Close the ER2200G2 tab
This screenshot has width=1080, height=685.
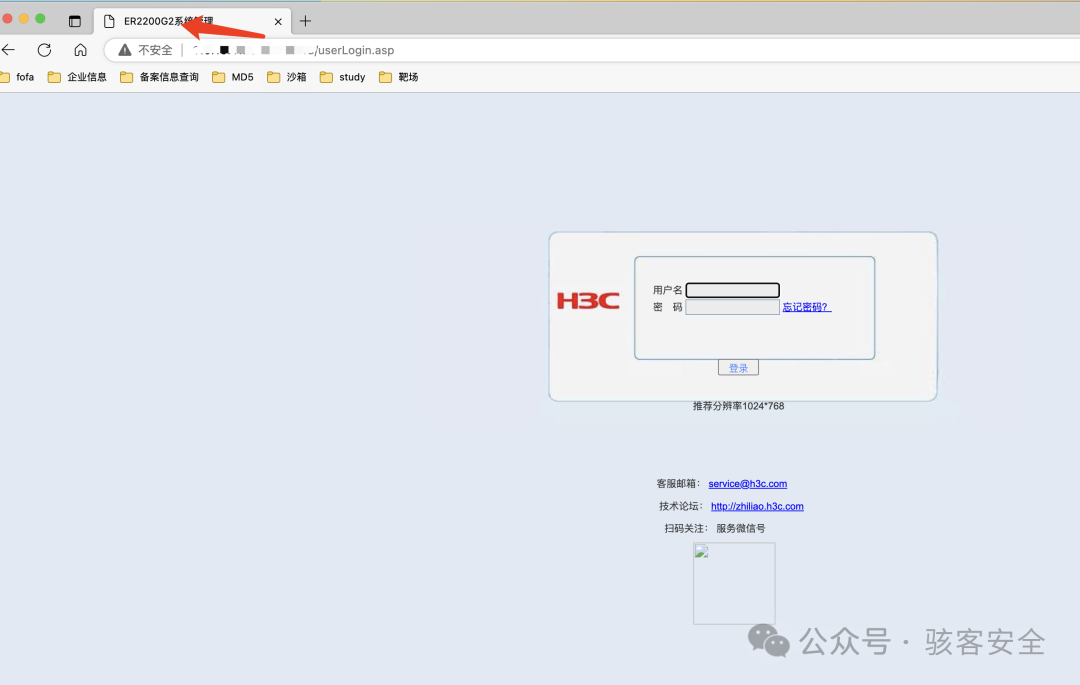coord(278,21)
